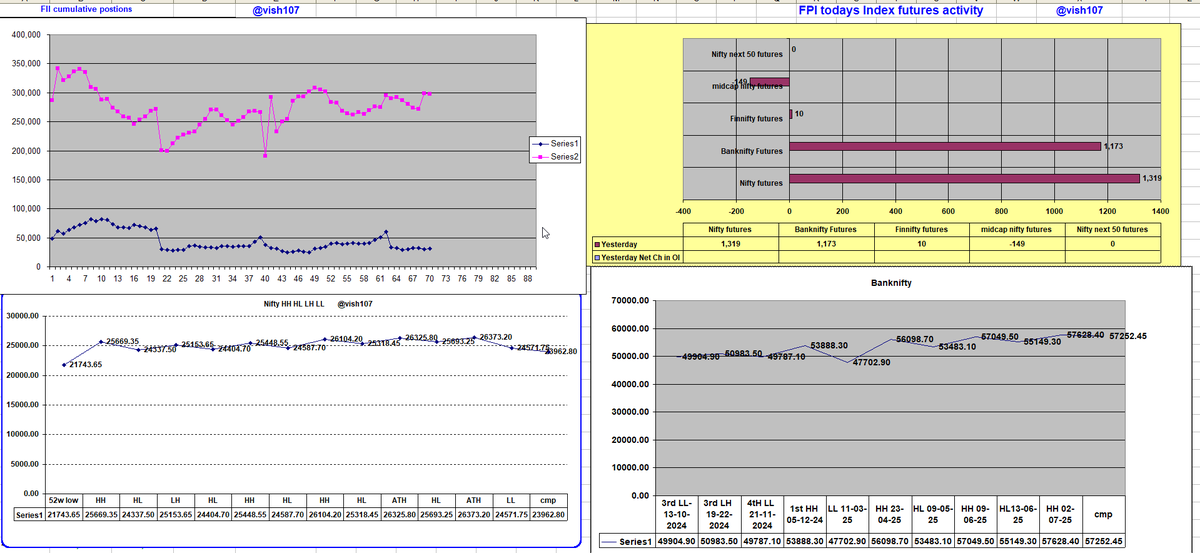Click table cell "1,319" under Nifty futures header
The height and width of the screenshot is (553, 1200).
point(736,244)
